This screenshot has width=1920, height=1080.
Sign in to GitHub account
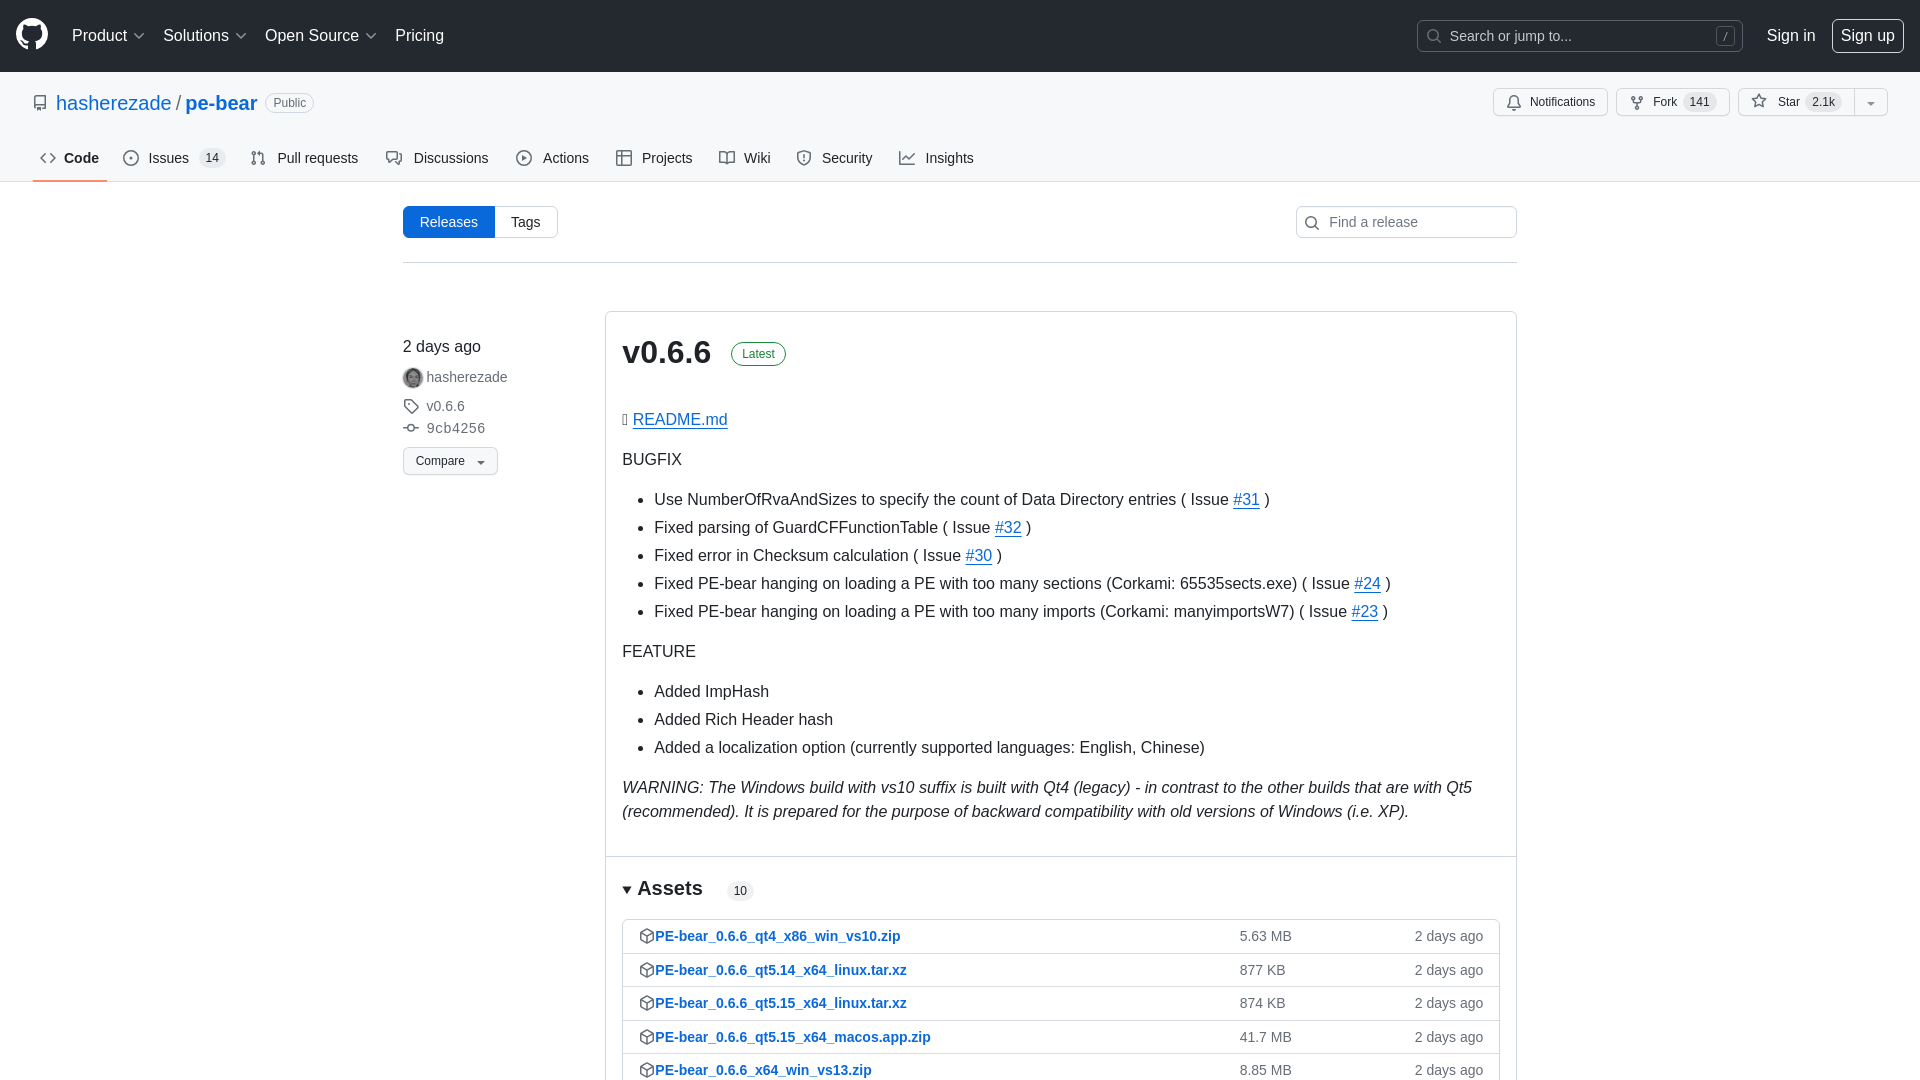[1791, 36]
